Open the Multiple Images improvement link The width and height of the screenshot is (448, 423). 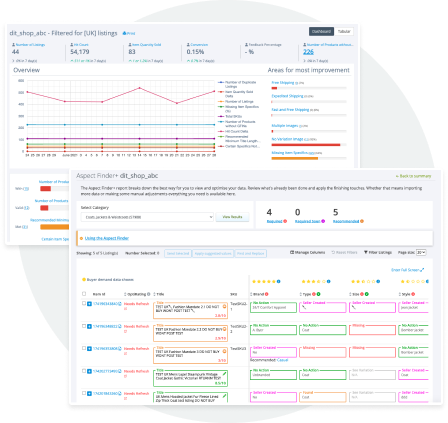click(x=285, y=126)
